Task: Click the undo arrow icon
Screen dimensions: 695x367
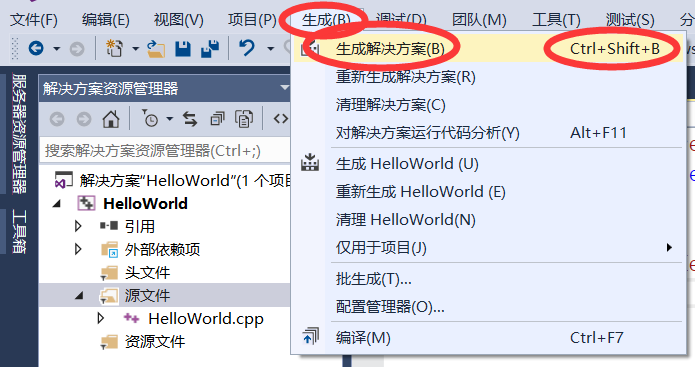Action: [x=247, y=47]
